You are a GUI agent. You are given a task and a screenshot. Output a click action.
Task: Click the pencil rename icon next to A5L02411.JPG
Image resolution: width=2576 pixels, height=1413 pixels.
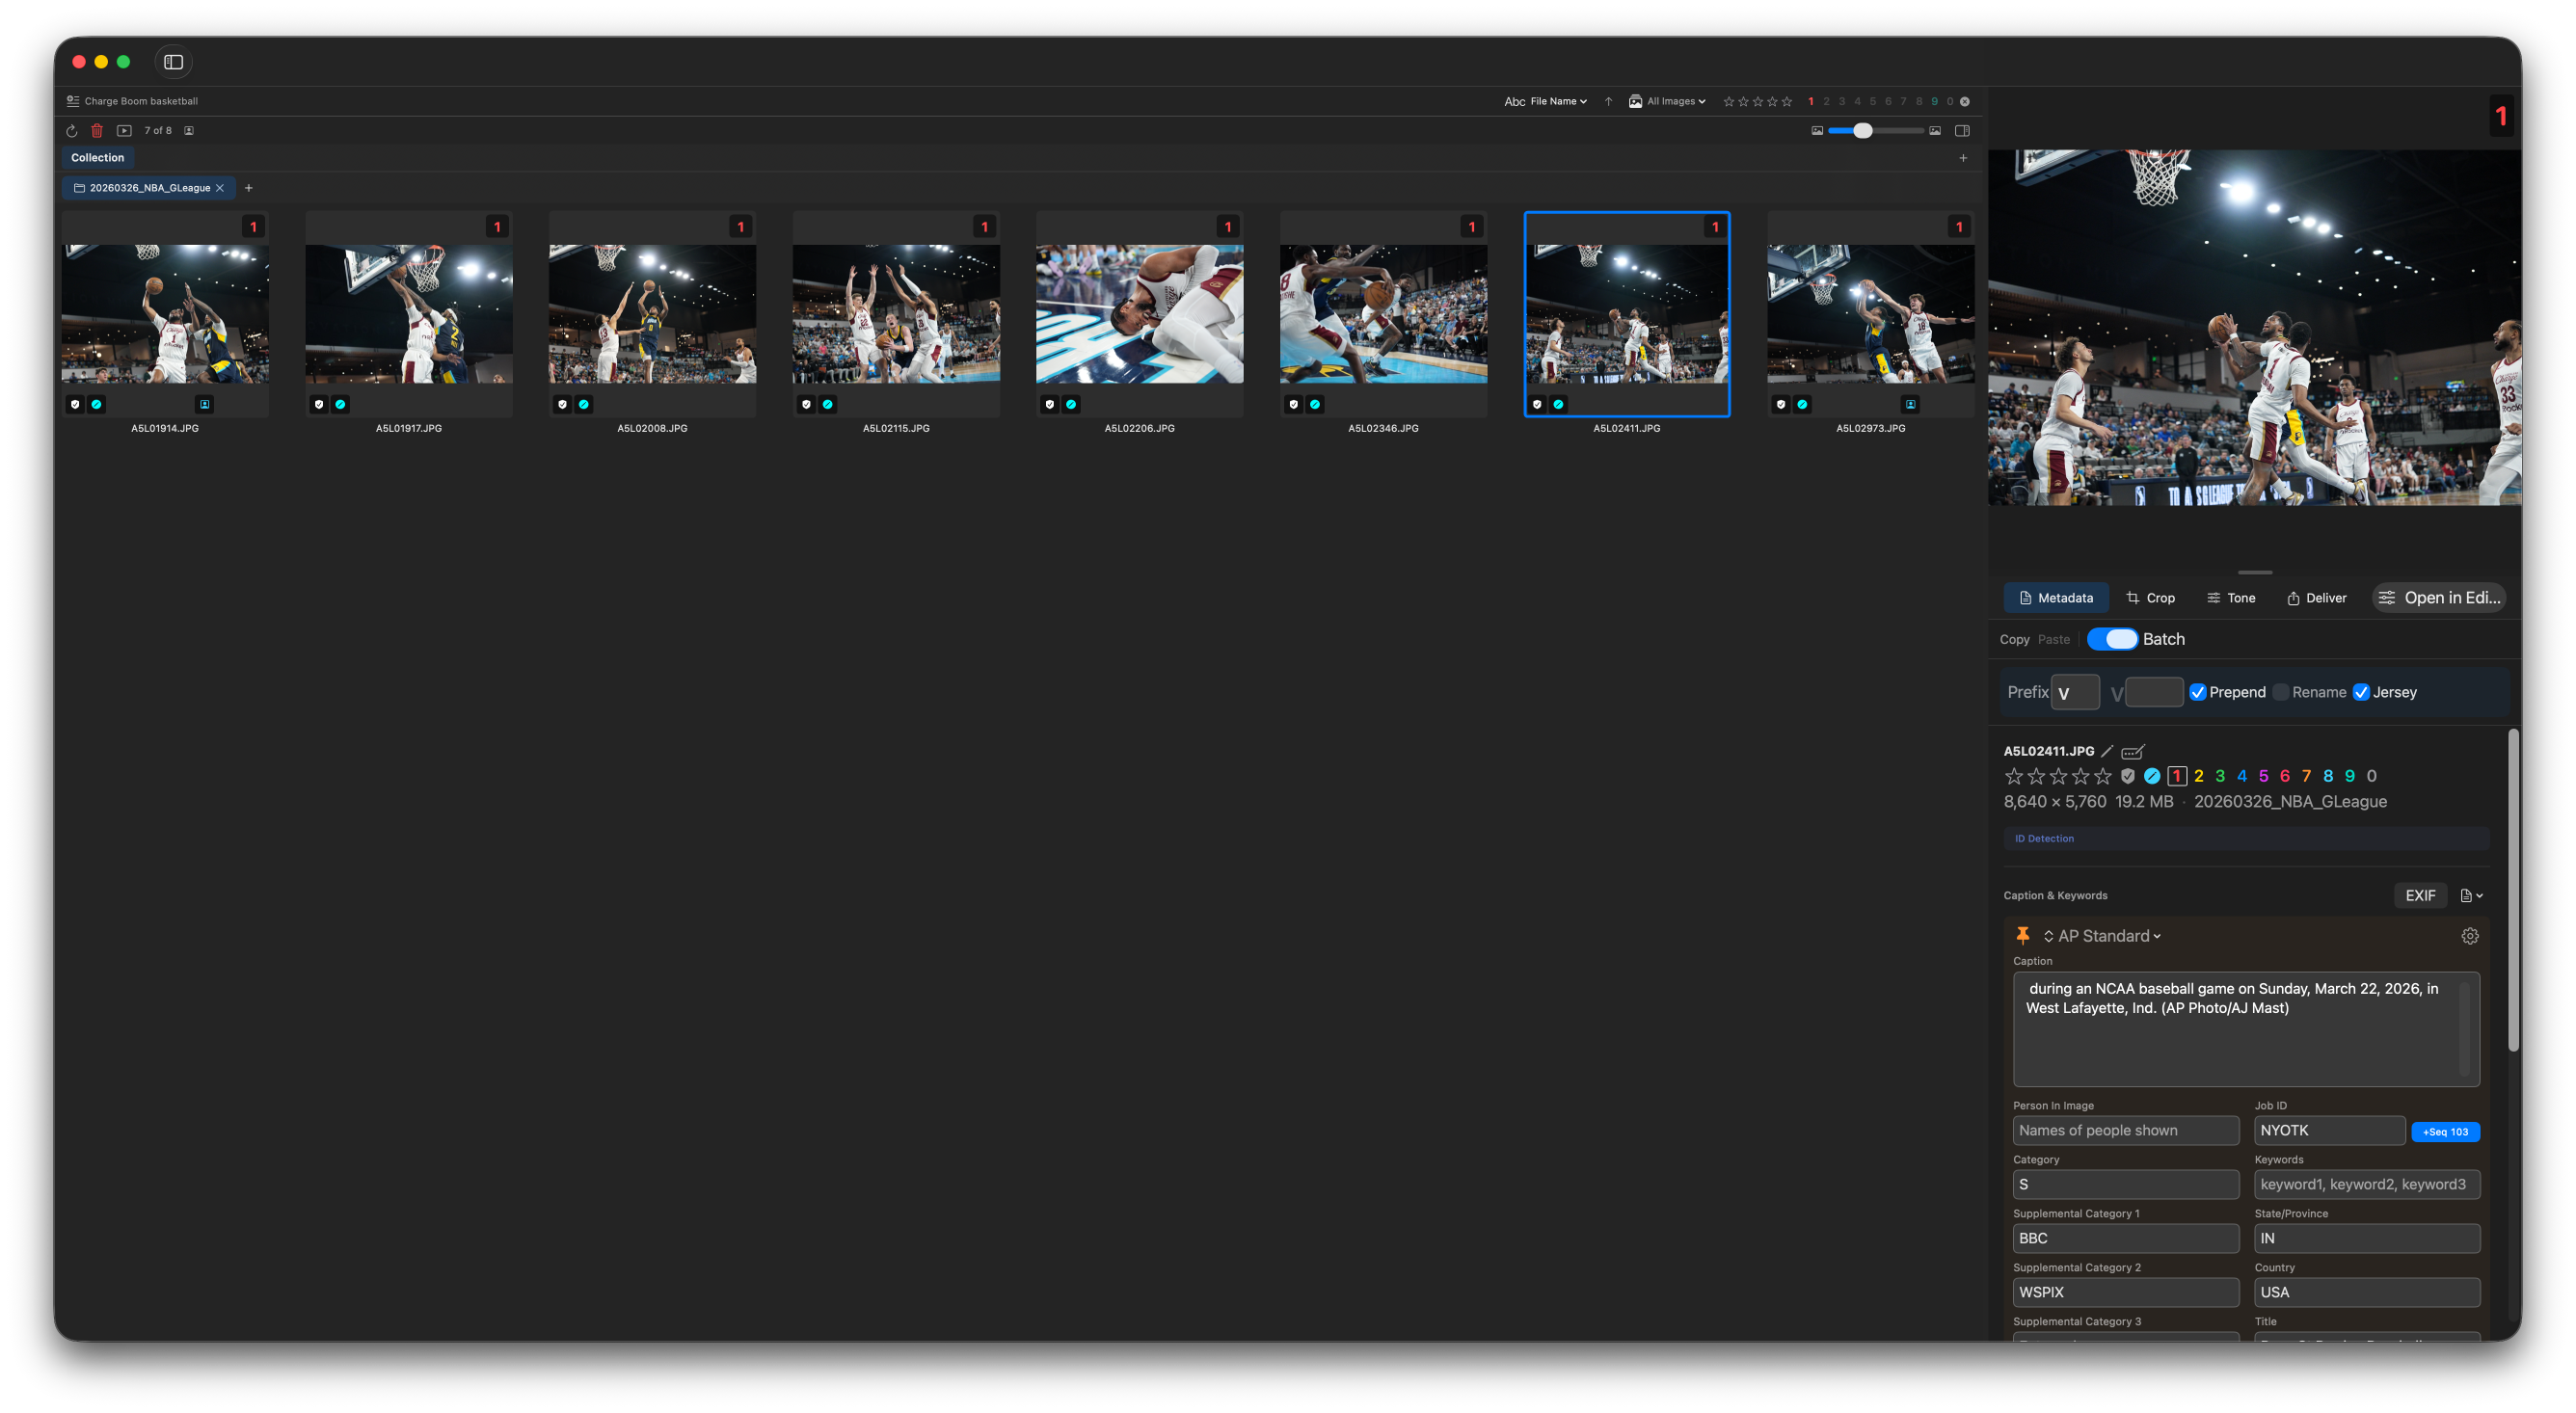[2107, 751]
